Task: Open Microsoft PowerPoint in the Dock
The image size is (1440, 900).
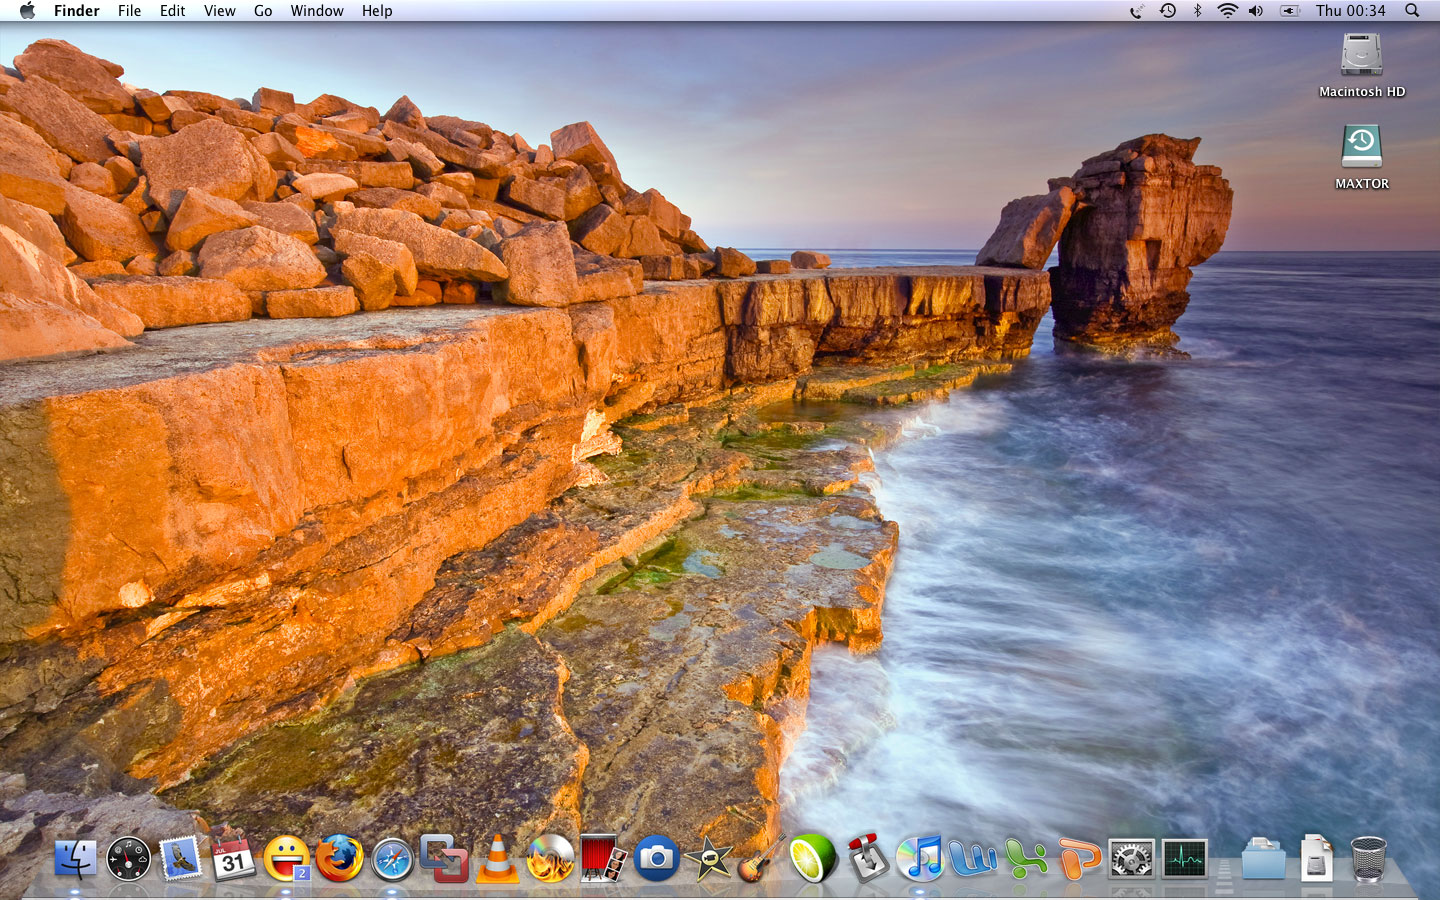Action: click(1078, 859)
